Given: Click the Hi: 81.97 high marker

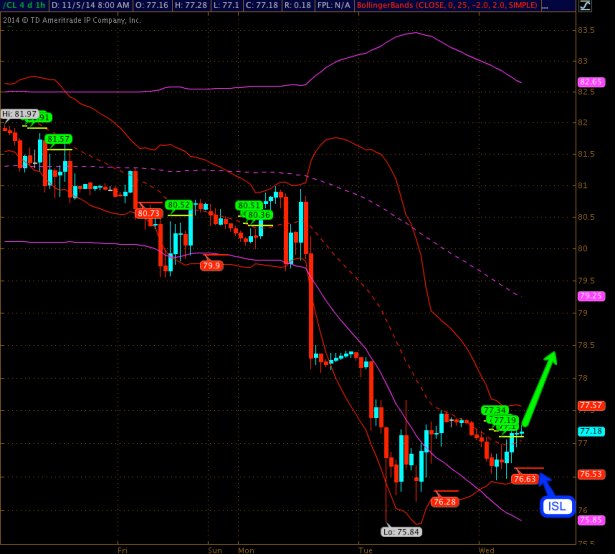Looking at the screenshot, I should click(19, 114).
